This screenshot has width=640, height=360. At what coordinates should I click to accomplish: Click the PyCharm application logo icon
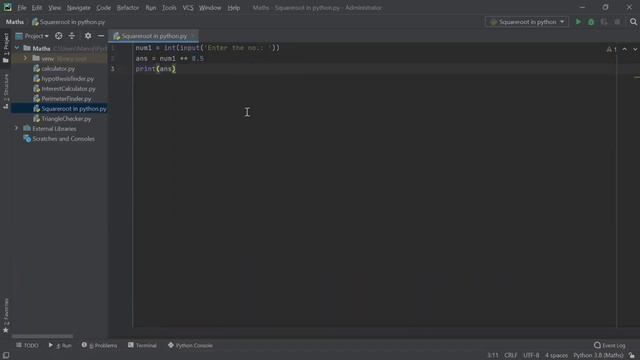pos(7,7)
